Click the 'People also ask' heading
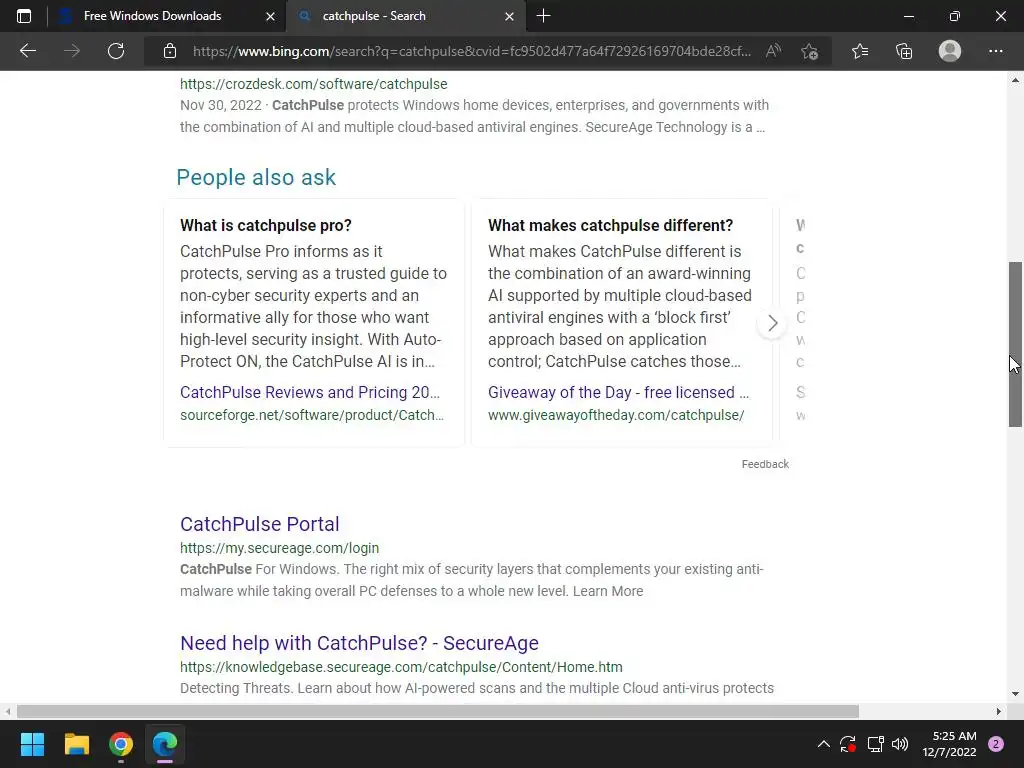The width and height of the screenshot is (1024, 768). coord(256,177)
